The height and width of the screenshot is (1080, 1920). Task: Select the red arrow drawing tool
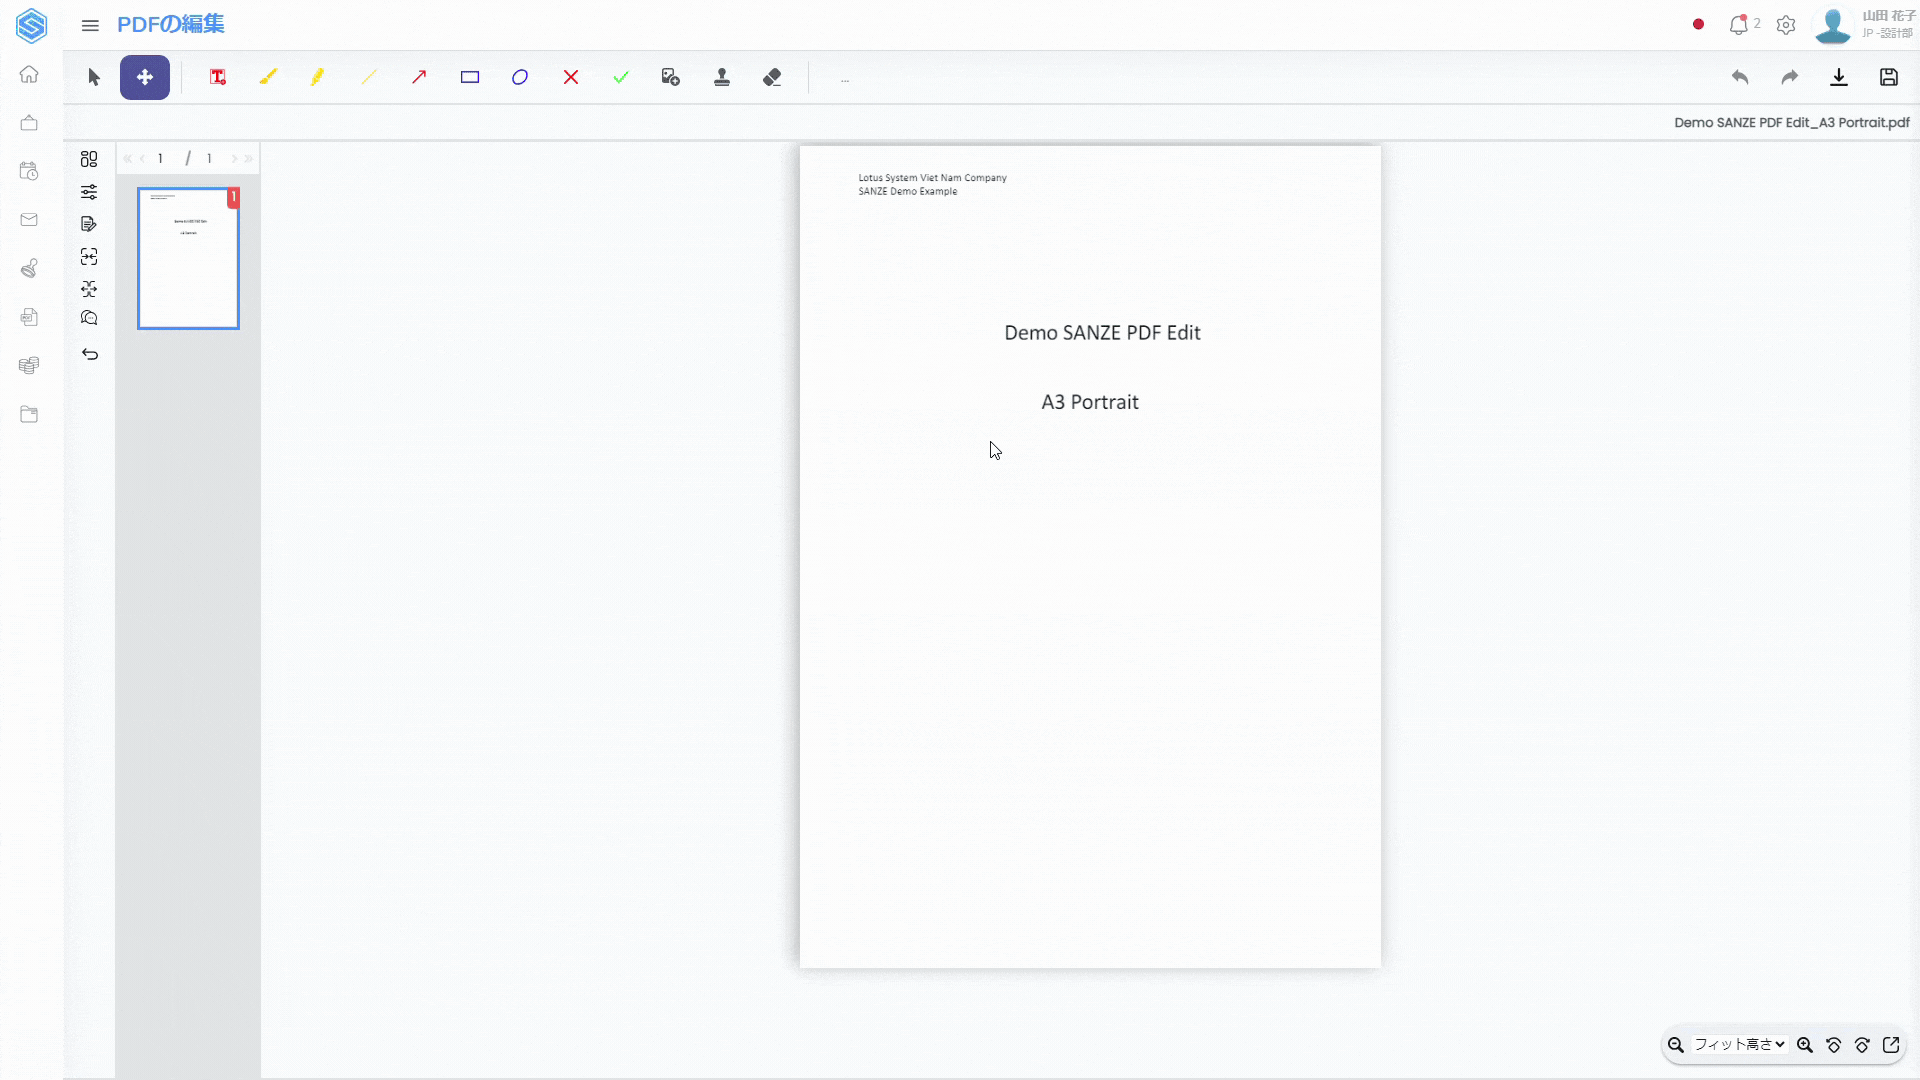pyautogui.click(x=419, y=77)
